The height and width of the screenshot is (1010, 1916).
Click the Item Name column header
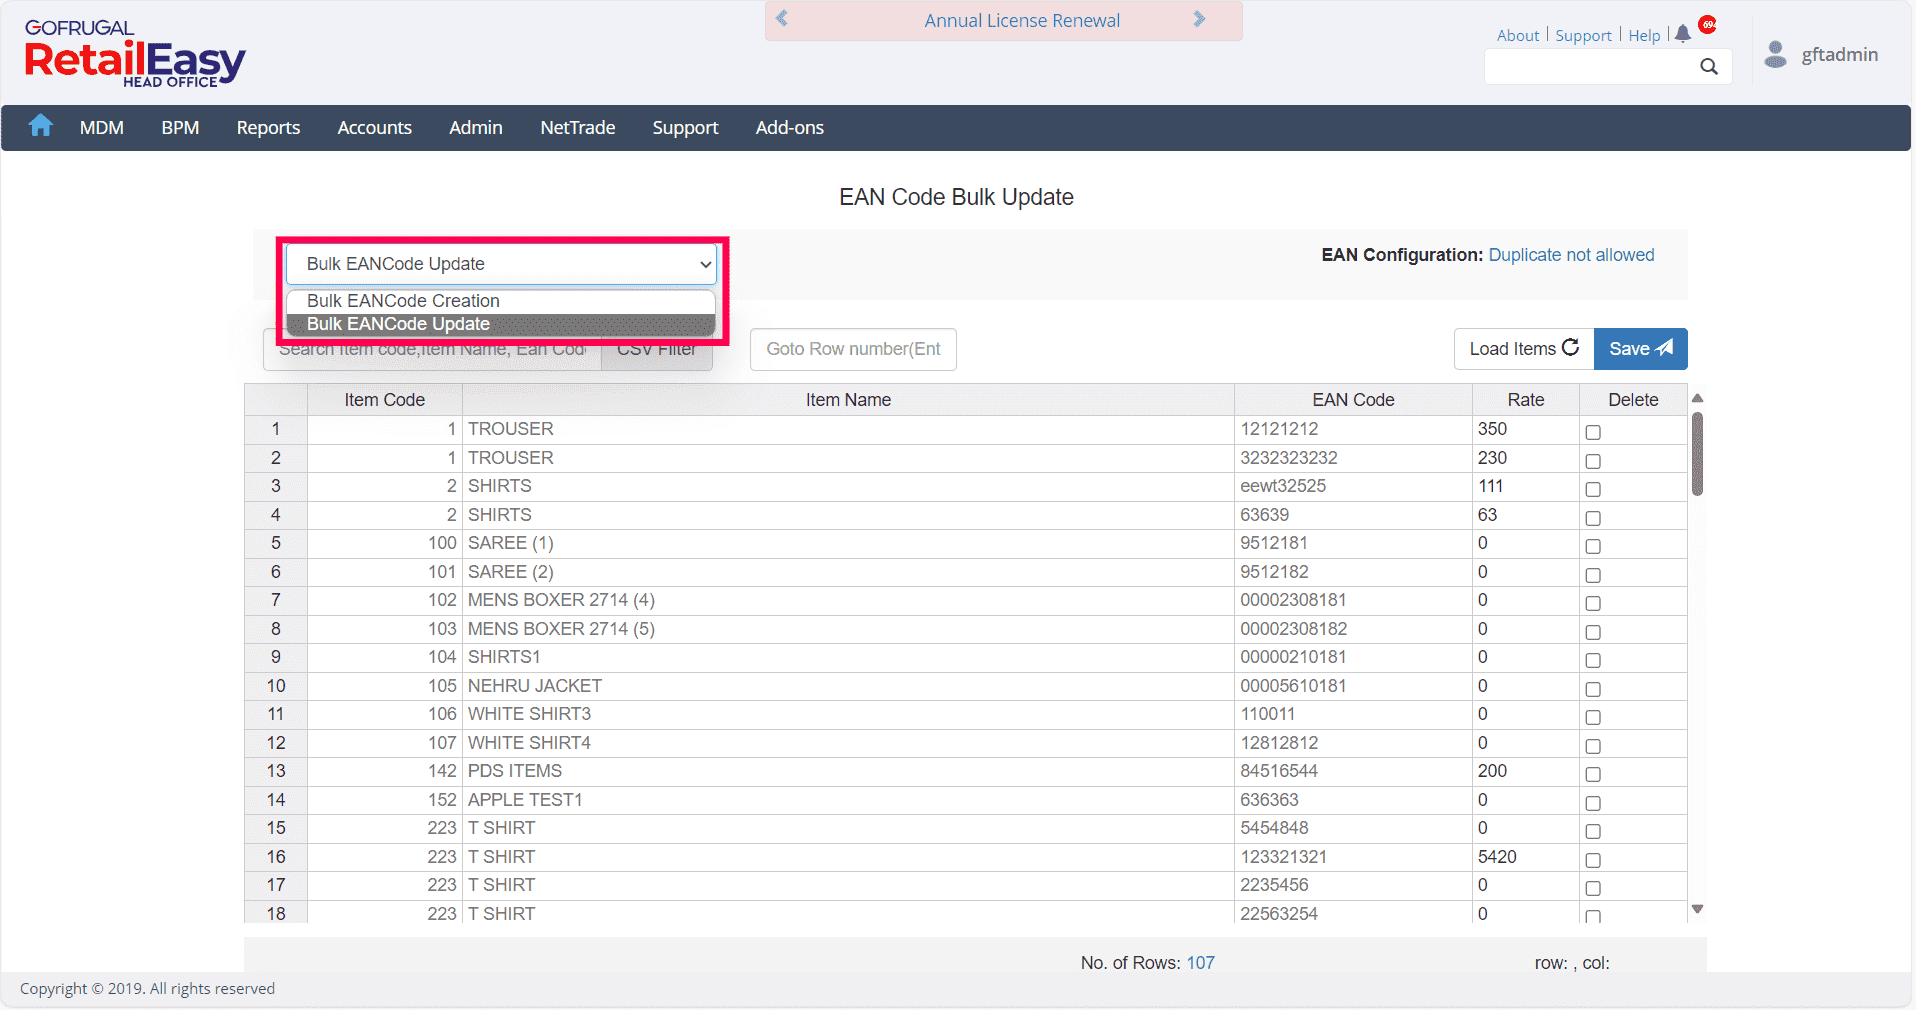848,400
